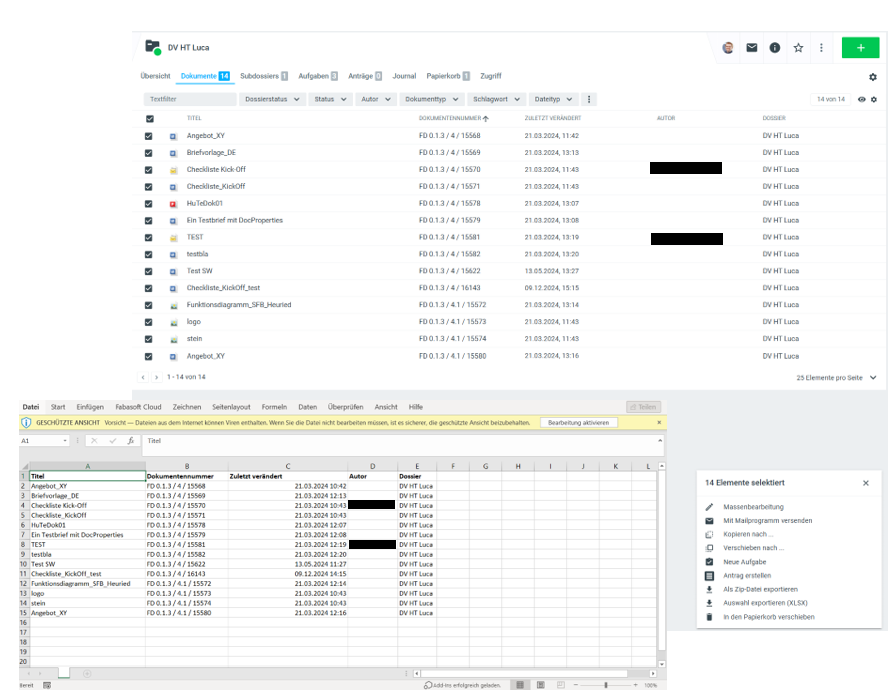Mark dossier as favorite with star icon
Viewport: 888px width, 694px height.
pyautogui.click(x=798, y=47)
